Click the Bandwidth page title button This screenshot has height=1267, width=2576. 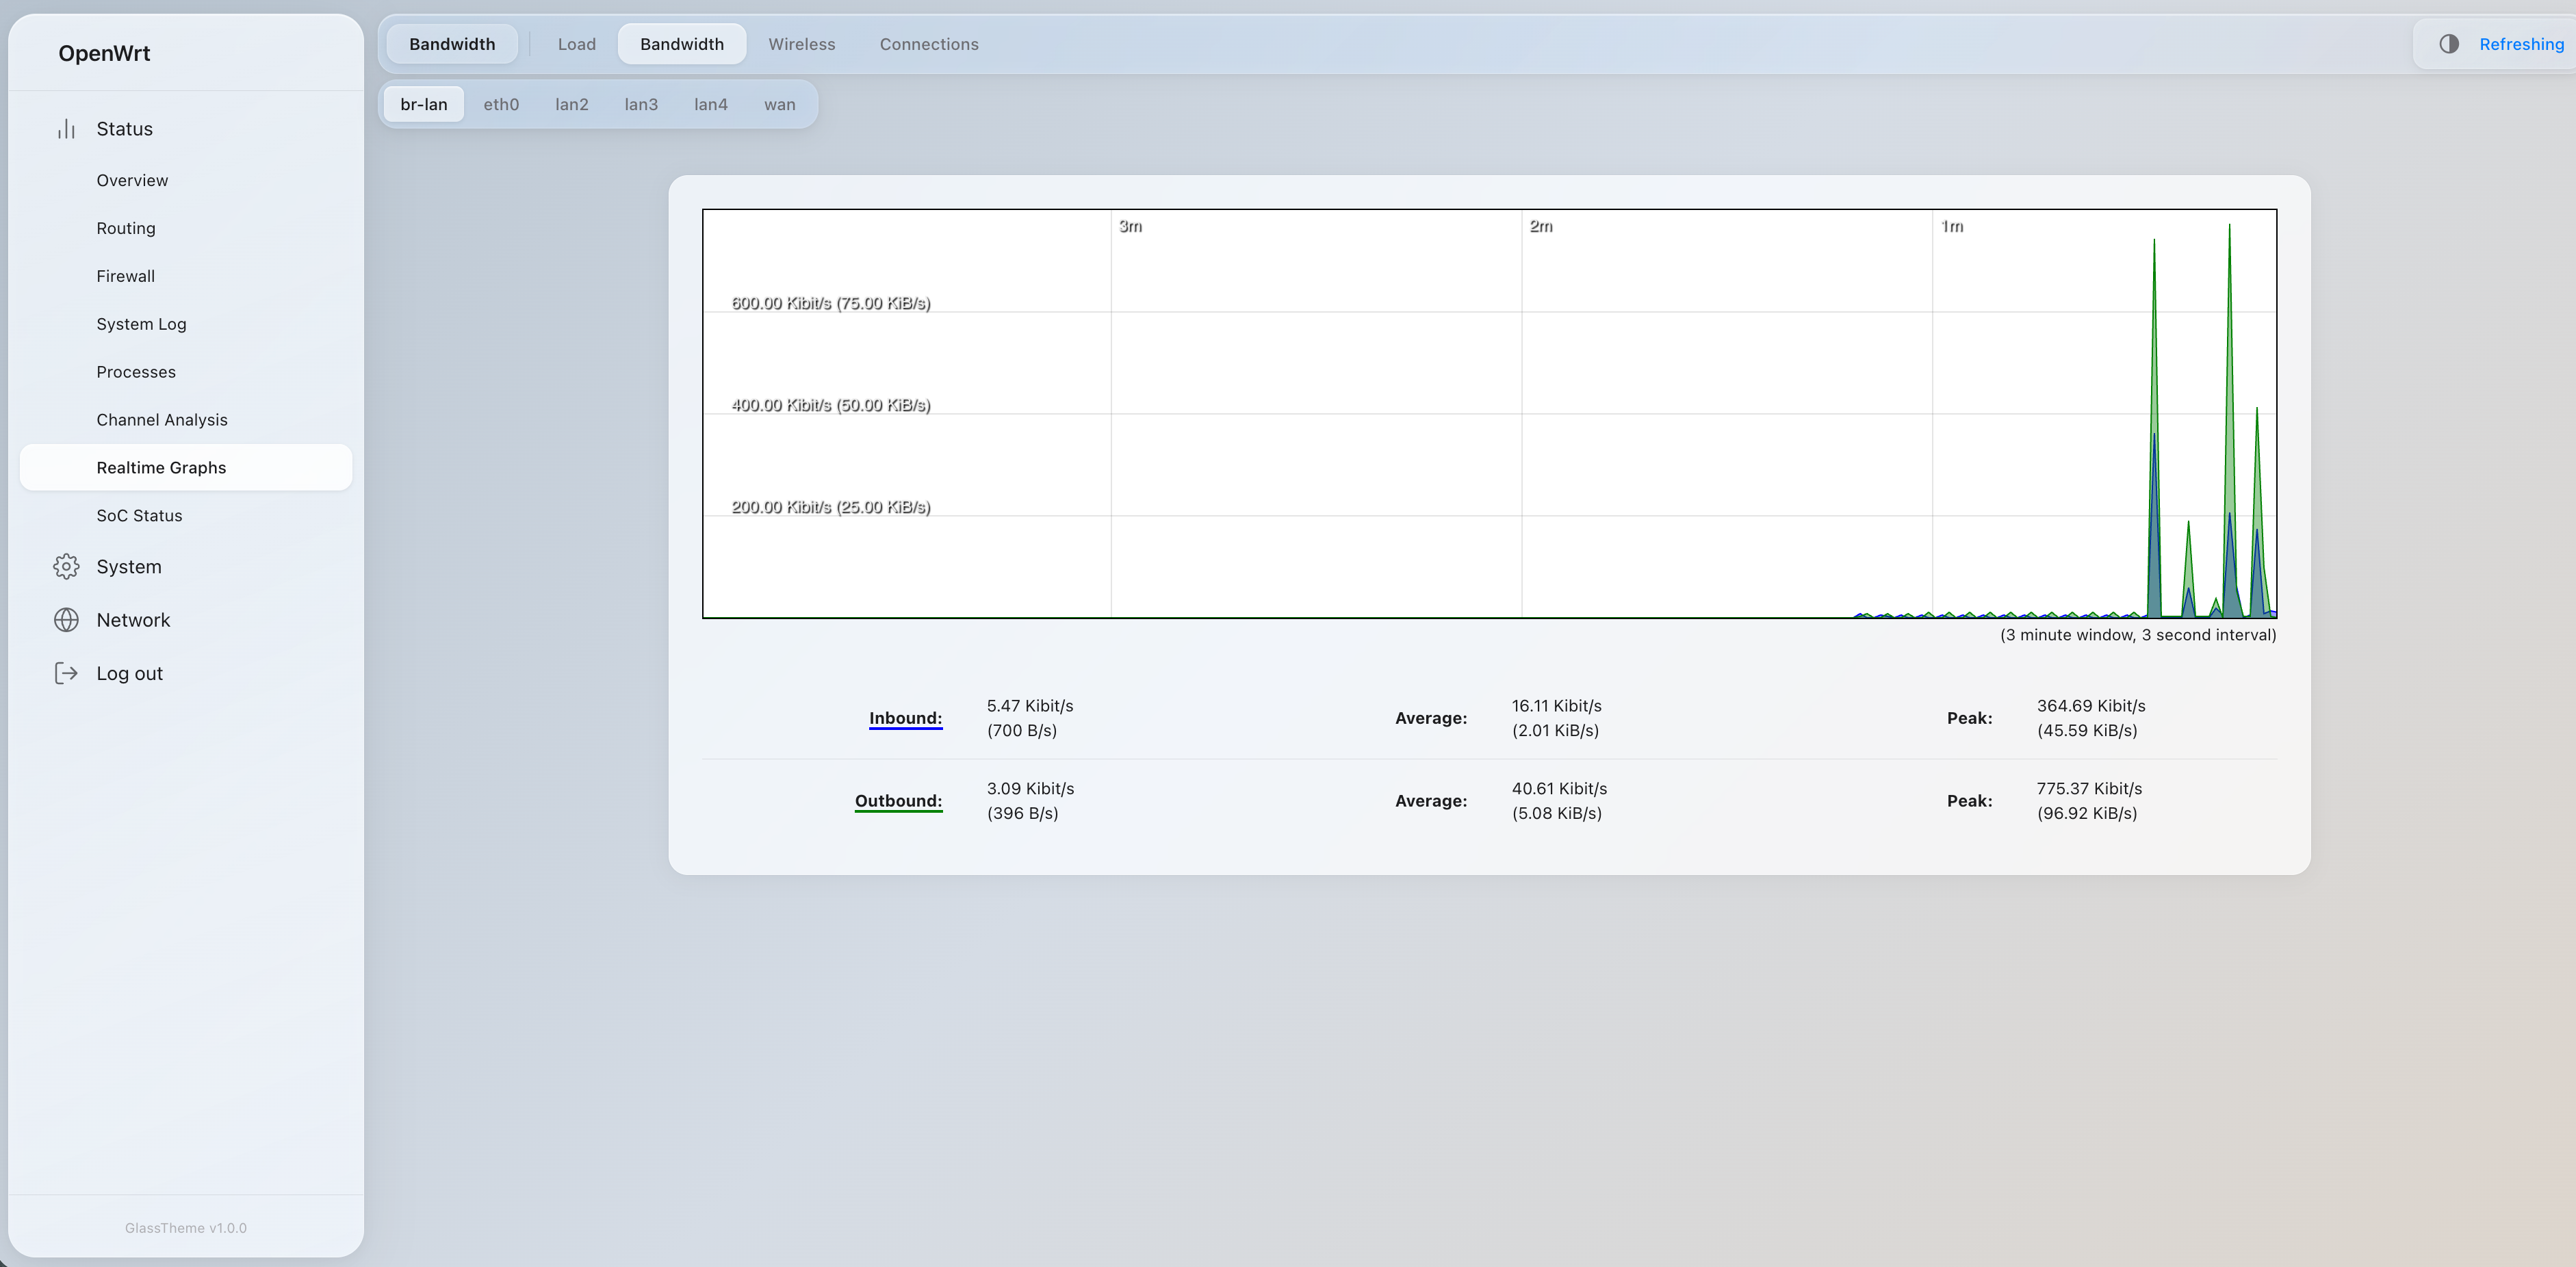[x=452, y=44]
